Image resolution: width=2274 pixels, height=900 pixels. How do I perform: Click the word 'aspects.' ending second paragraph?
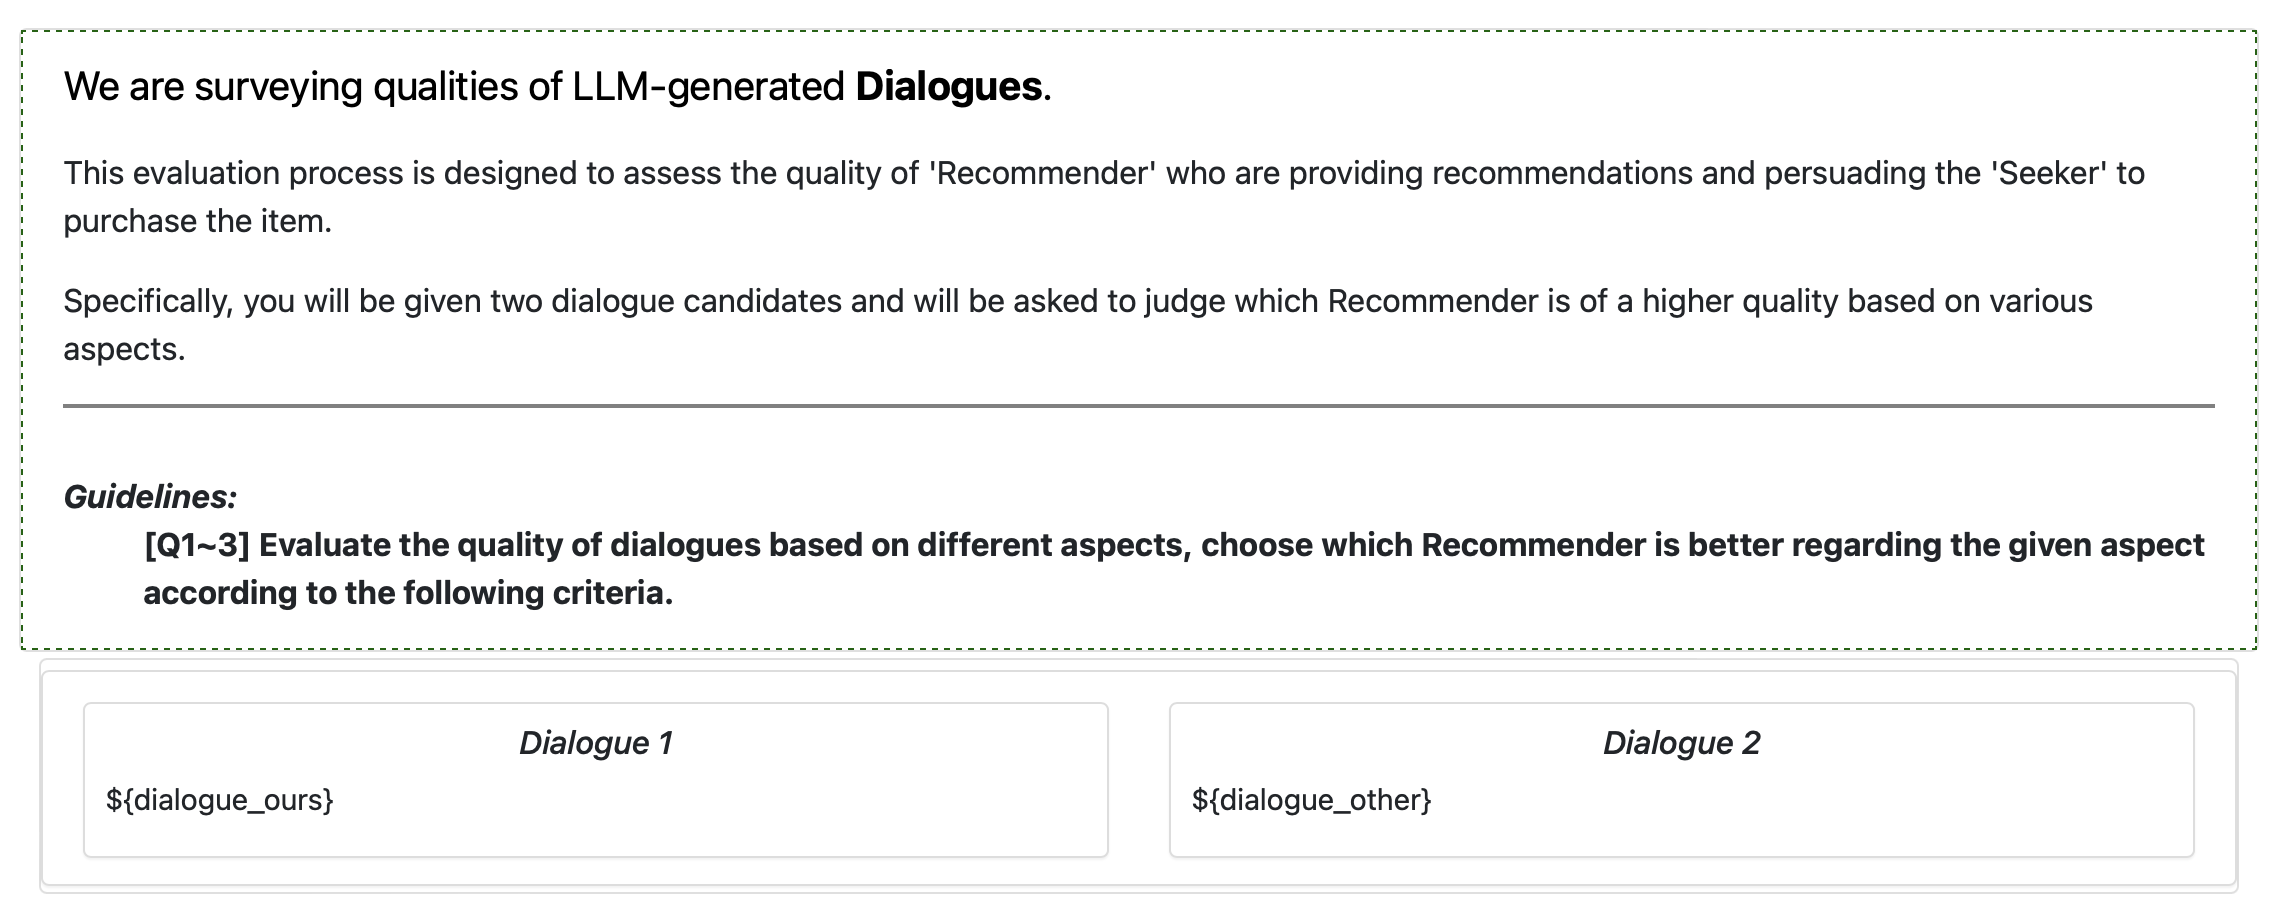click(x=124, y=349)
